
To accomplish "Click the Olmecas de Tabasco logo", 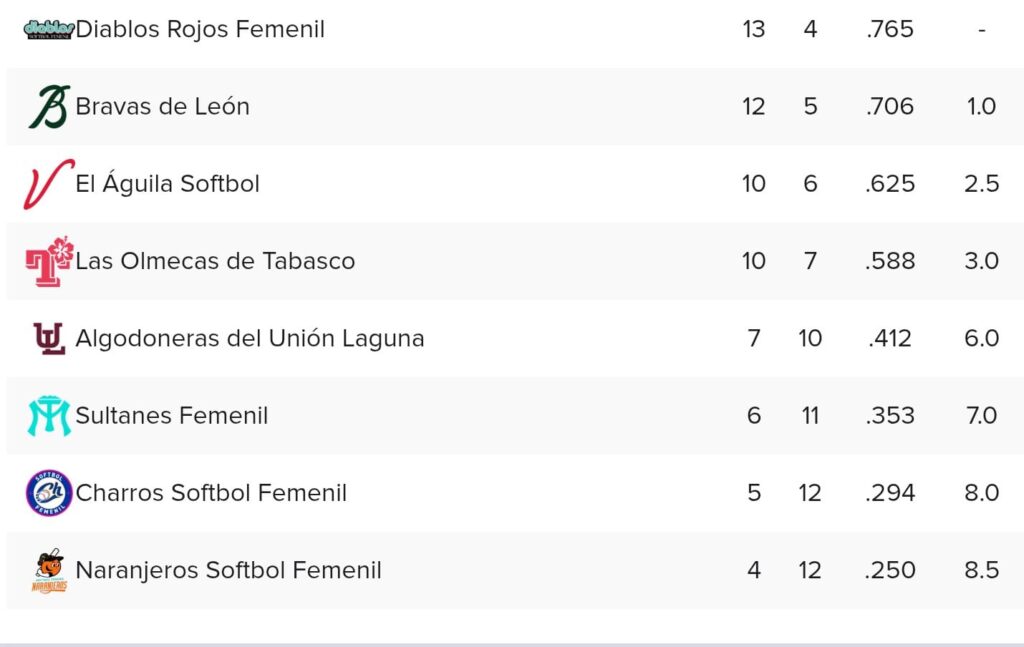I will (49, 261).
